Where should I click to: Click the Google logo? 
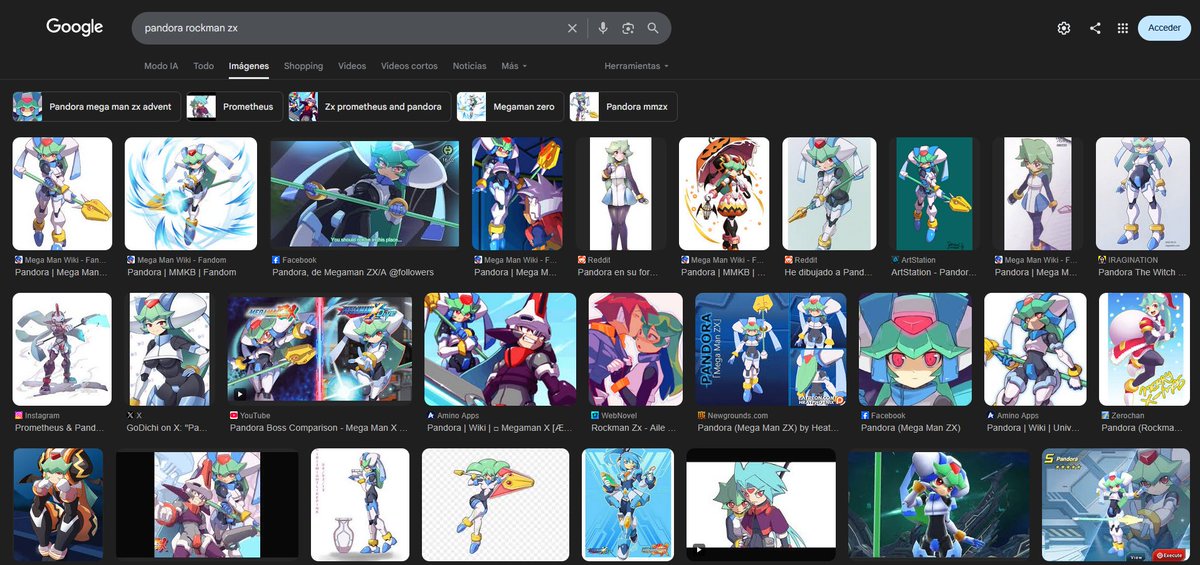coord(75,27)
